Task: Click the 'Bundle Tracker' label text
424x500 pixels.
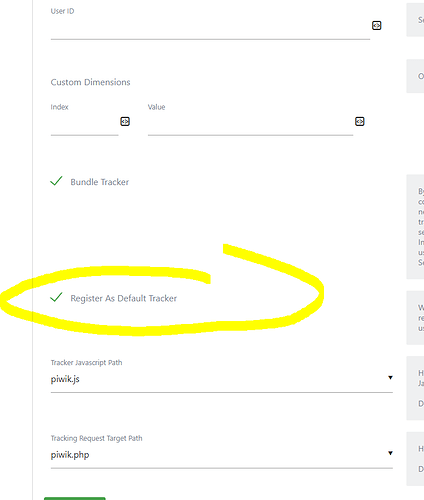Action: [99, 182]
